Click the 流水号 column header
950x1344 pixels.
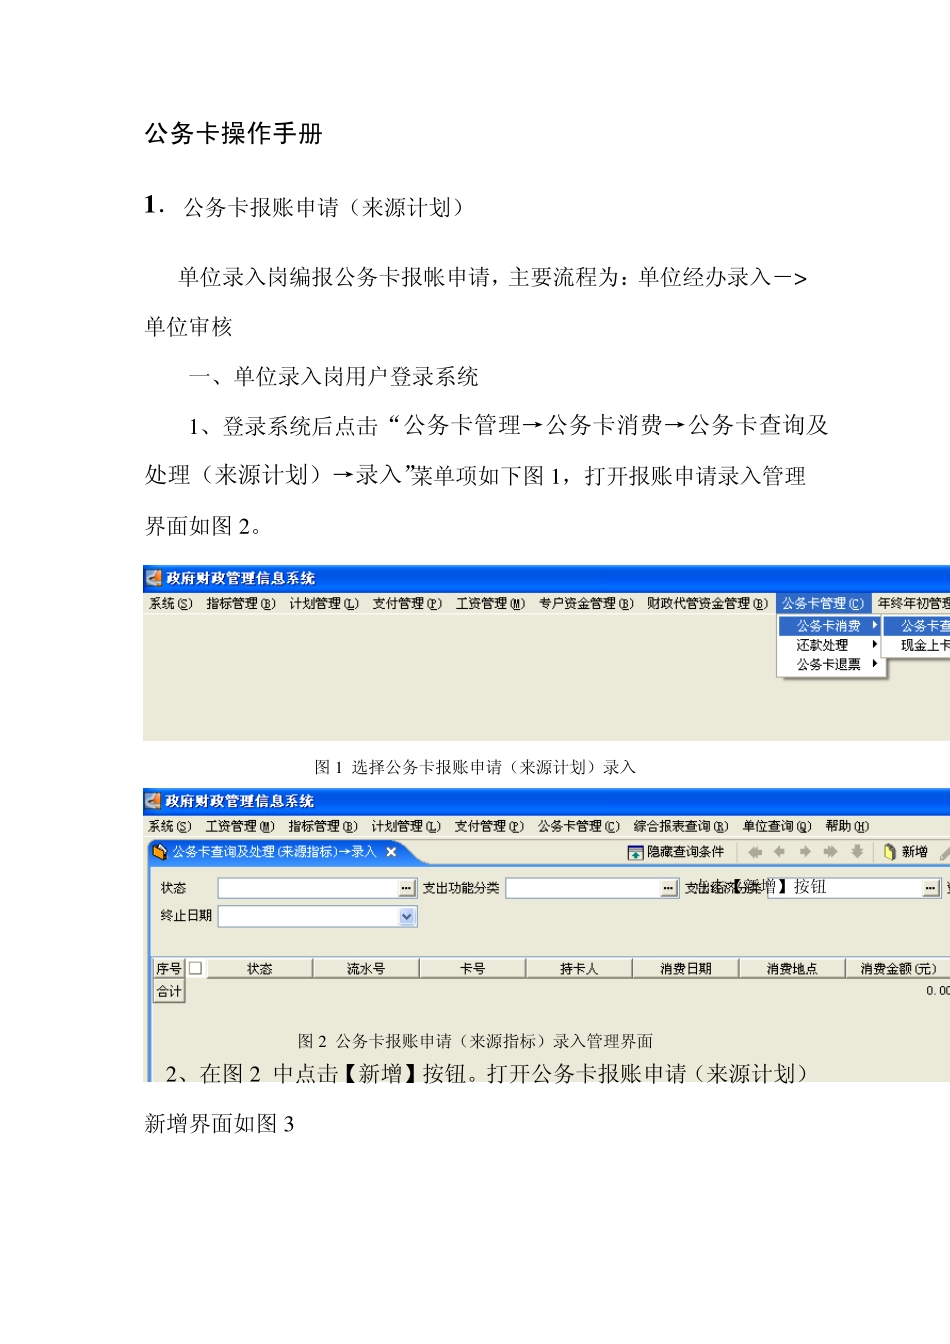tap(366, 968)
